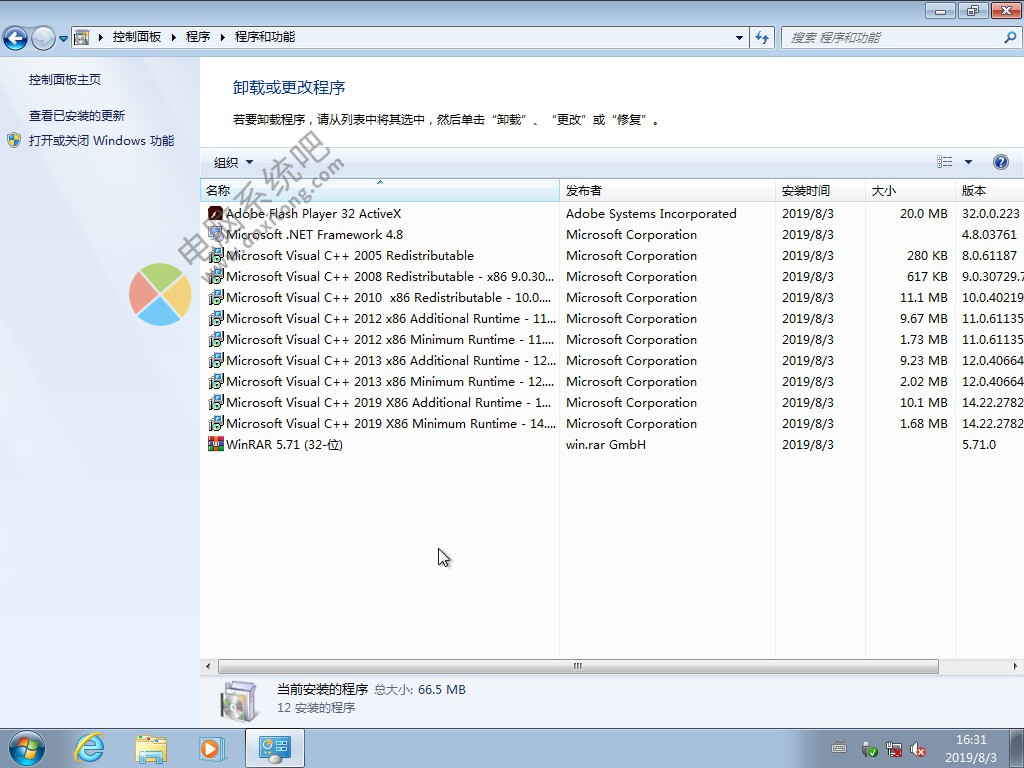Click the Safely Remove Hardware tray icon
This screenshot has height=768, width=1024.
[869, 749]
